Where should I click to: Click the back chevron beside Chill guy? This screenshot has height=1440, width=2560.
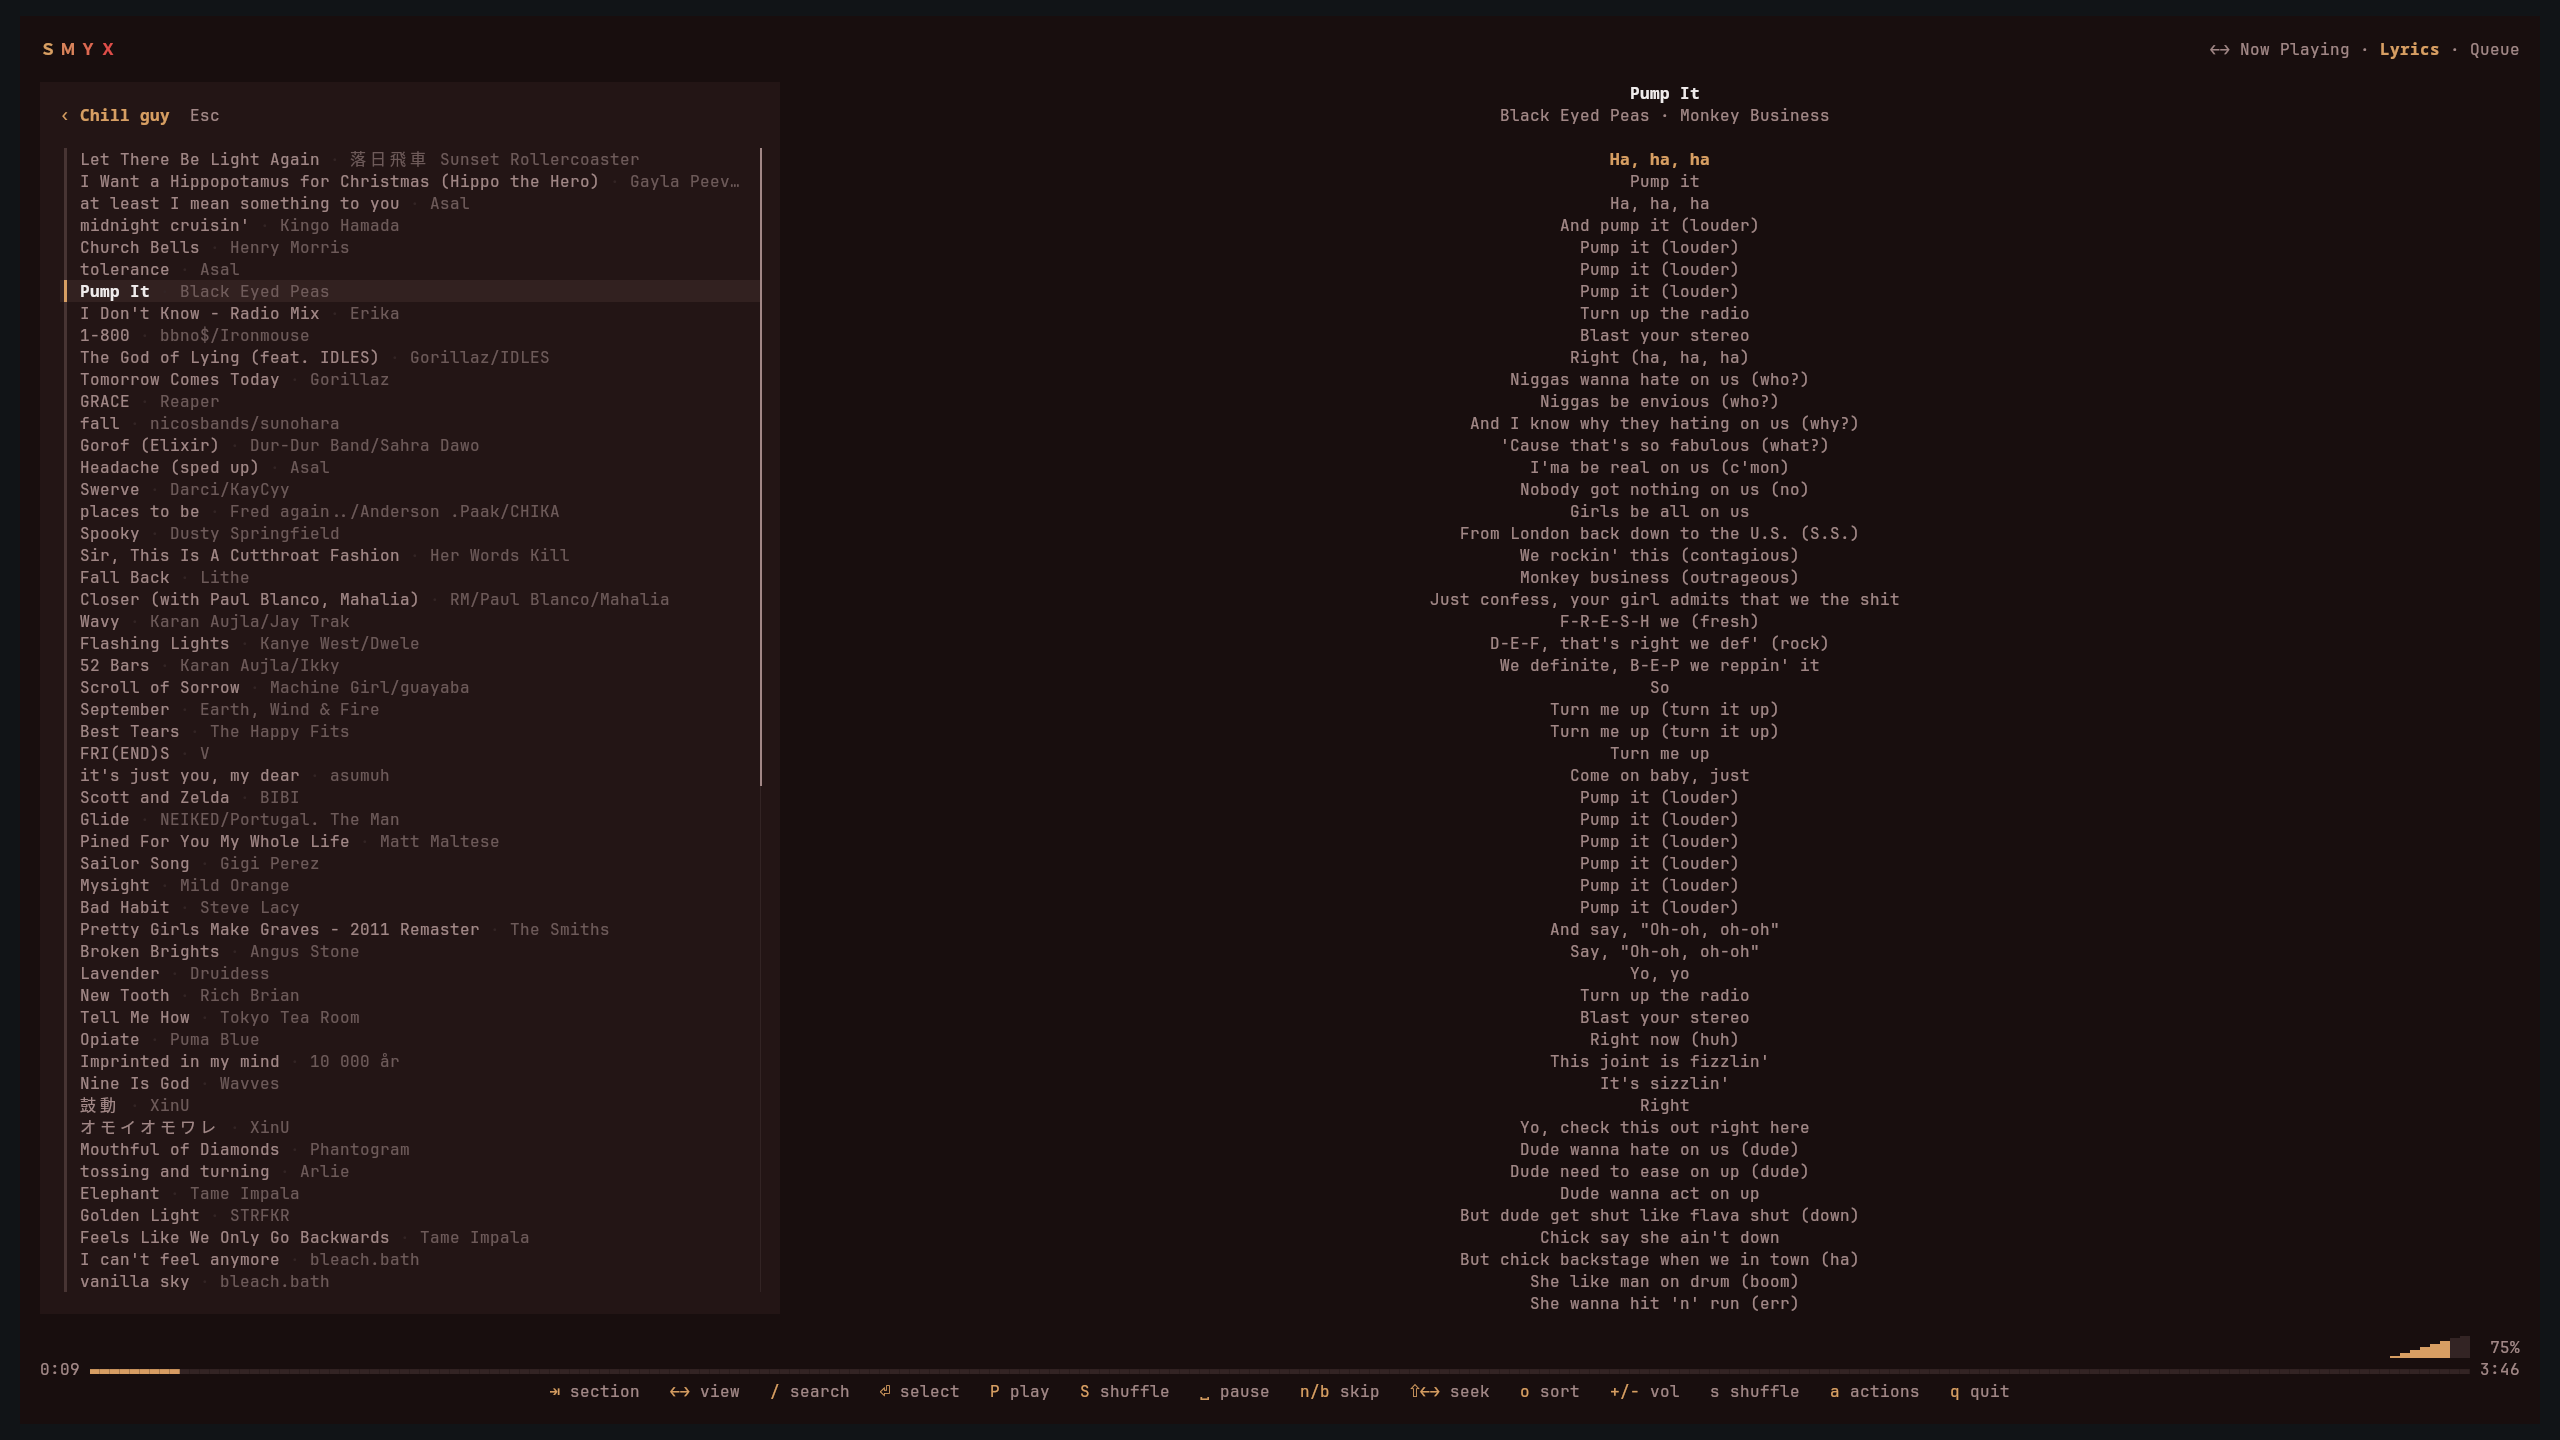(x=65, y=116)
